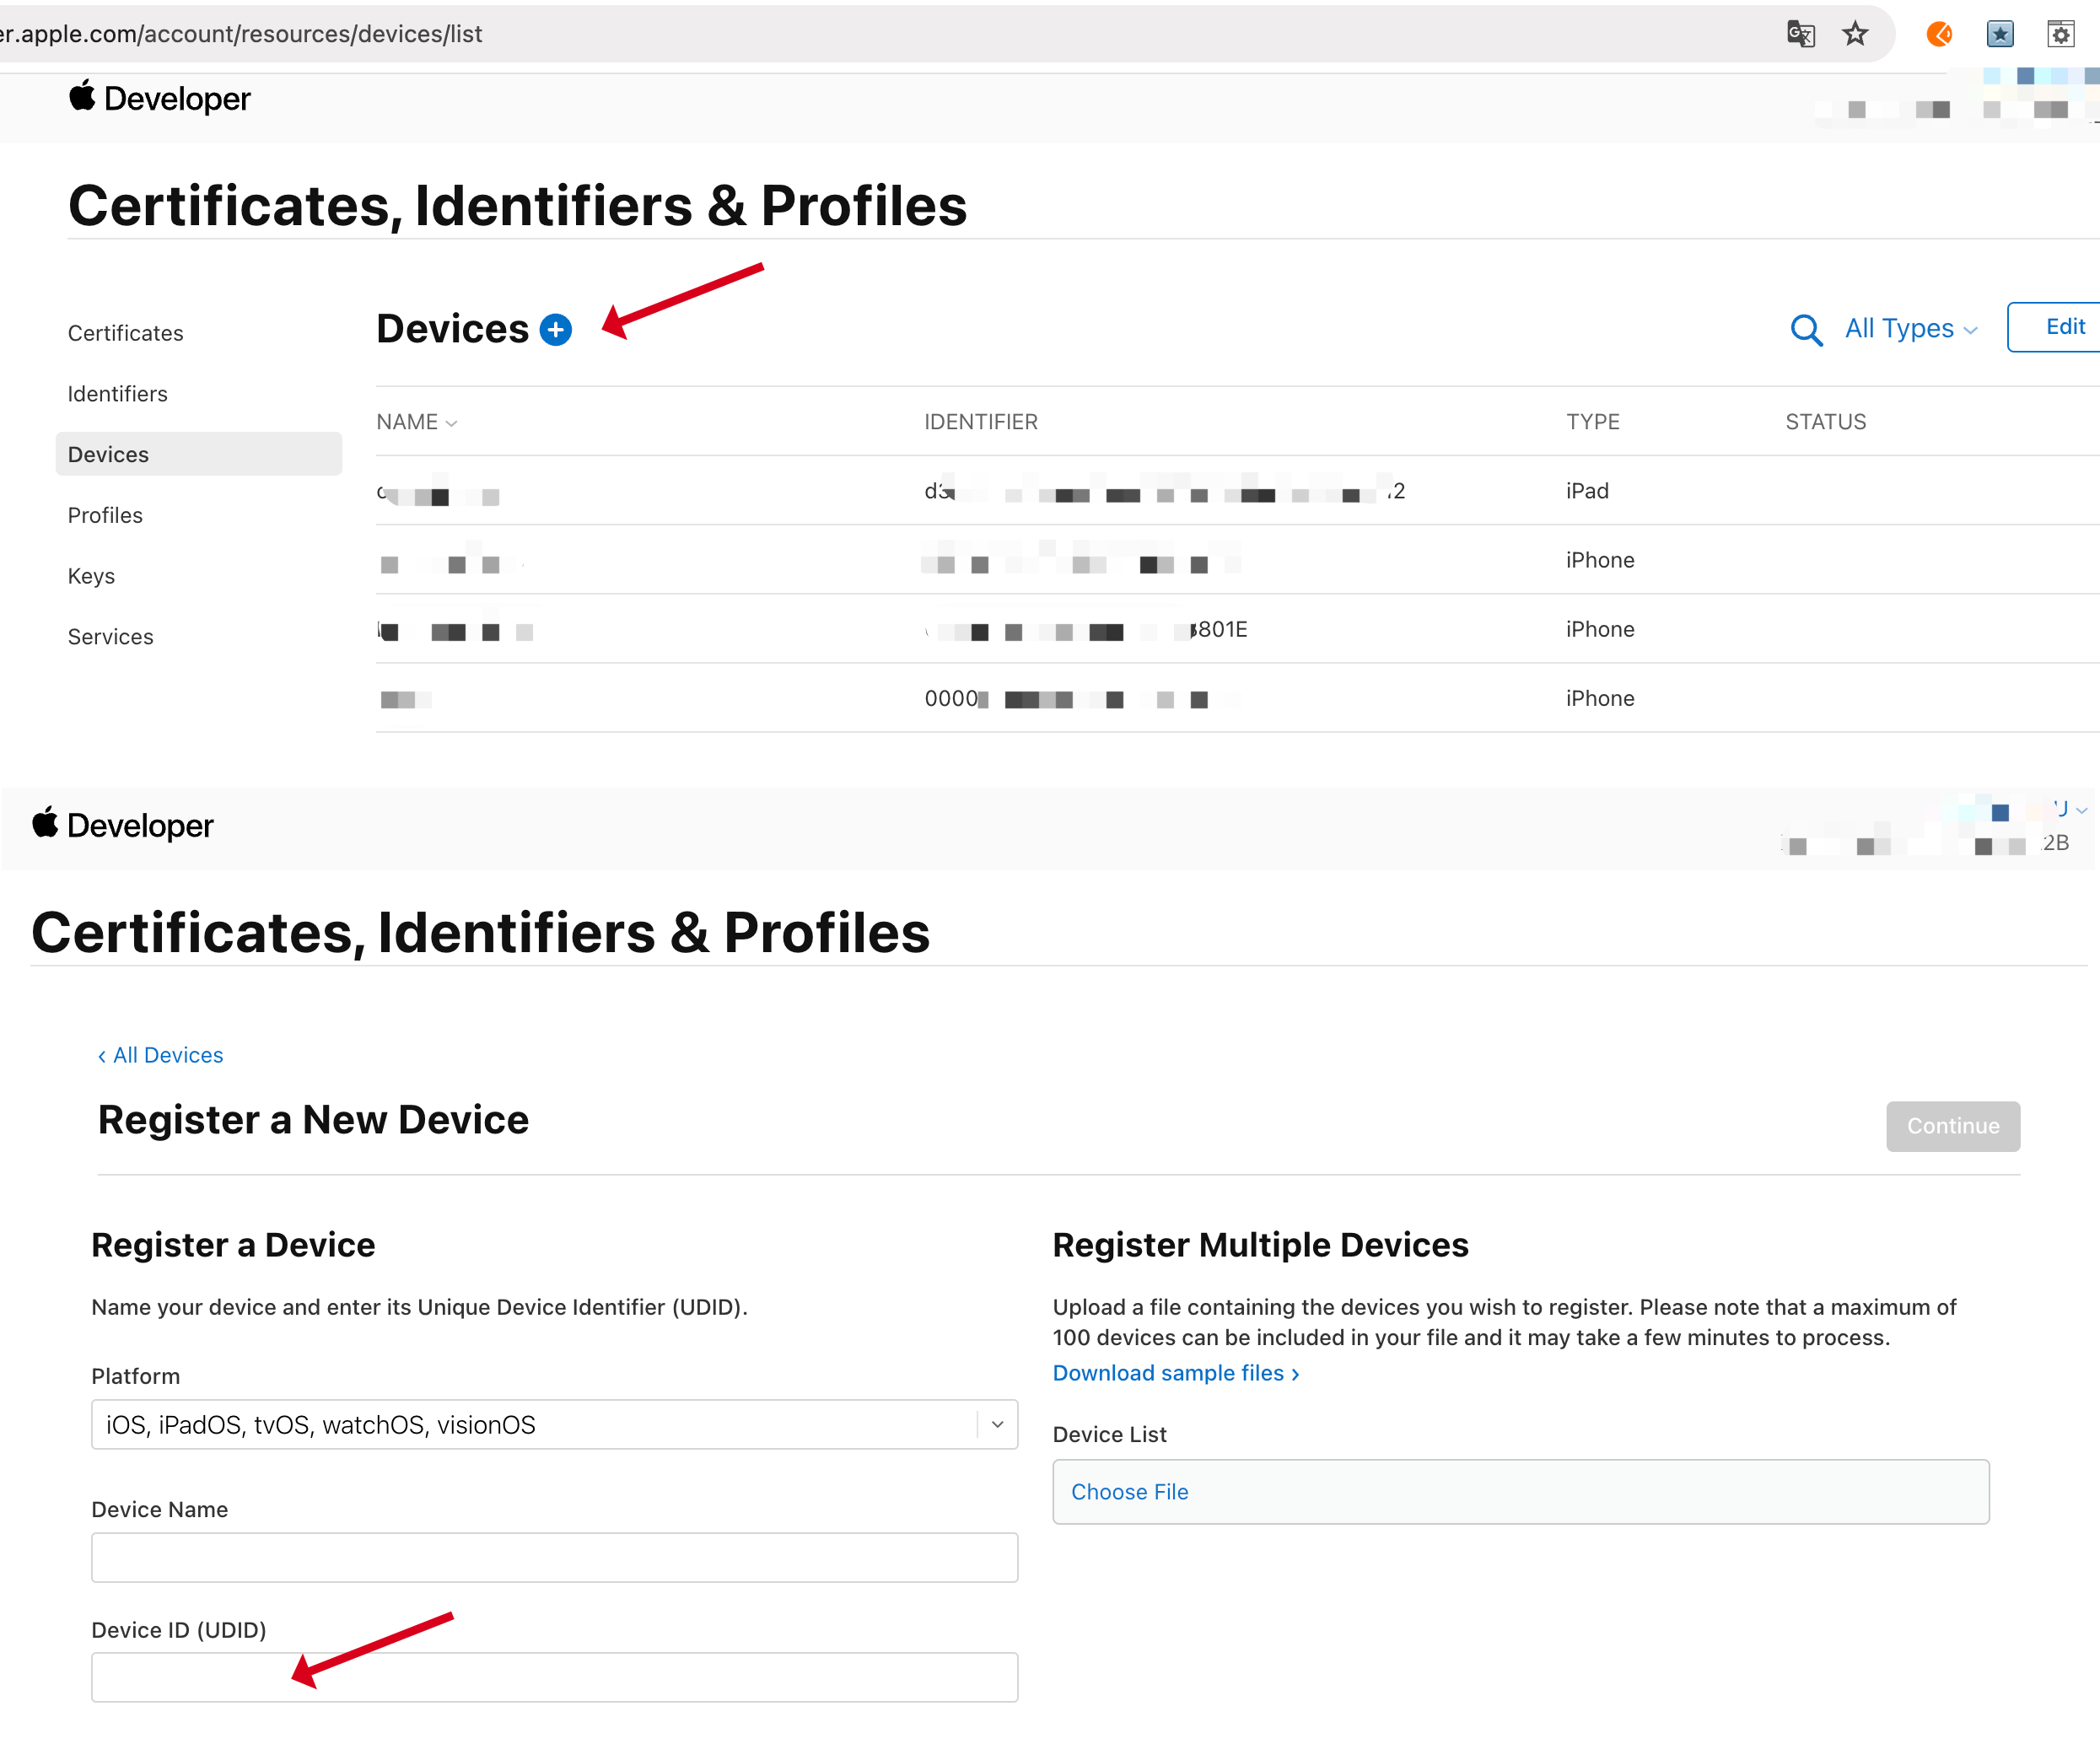Expand the All Types filter dropdown
2100x1744 pixels.
tap(1910, 329)
